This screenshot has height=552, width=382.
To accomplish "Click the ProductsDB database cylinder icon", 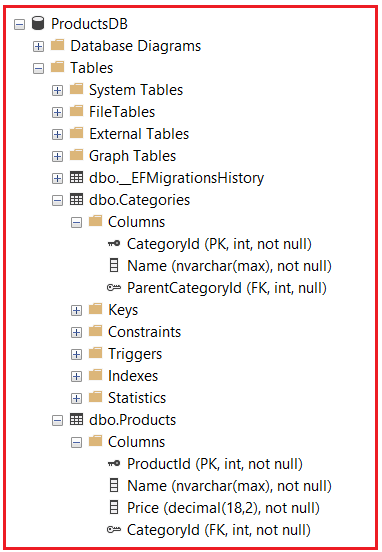I will coord(38,23).
